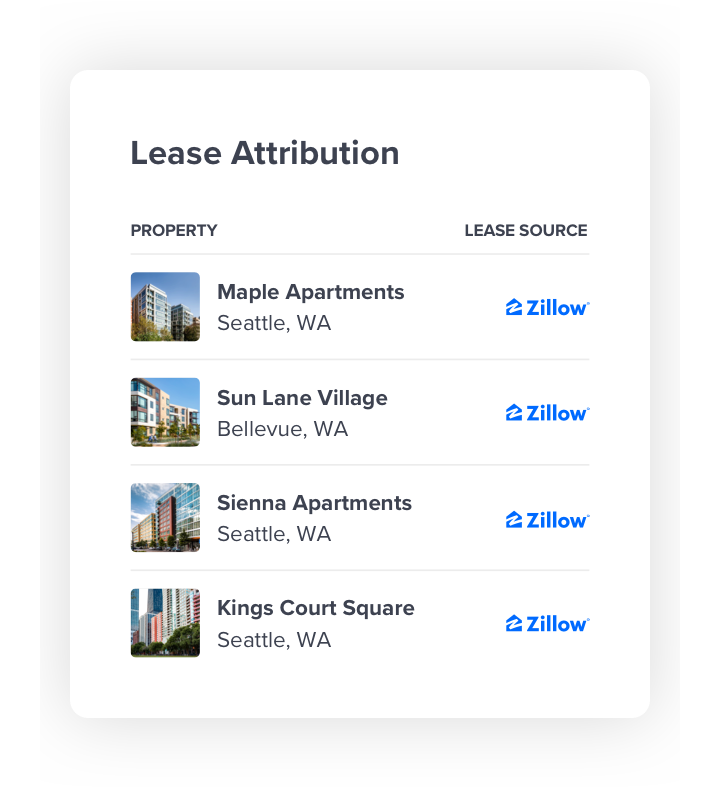Open the Sienna Apartments building thumbnail
Screen dimensions: 720x788
[x=165, y=517]
